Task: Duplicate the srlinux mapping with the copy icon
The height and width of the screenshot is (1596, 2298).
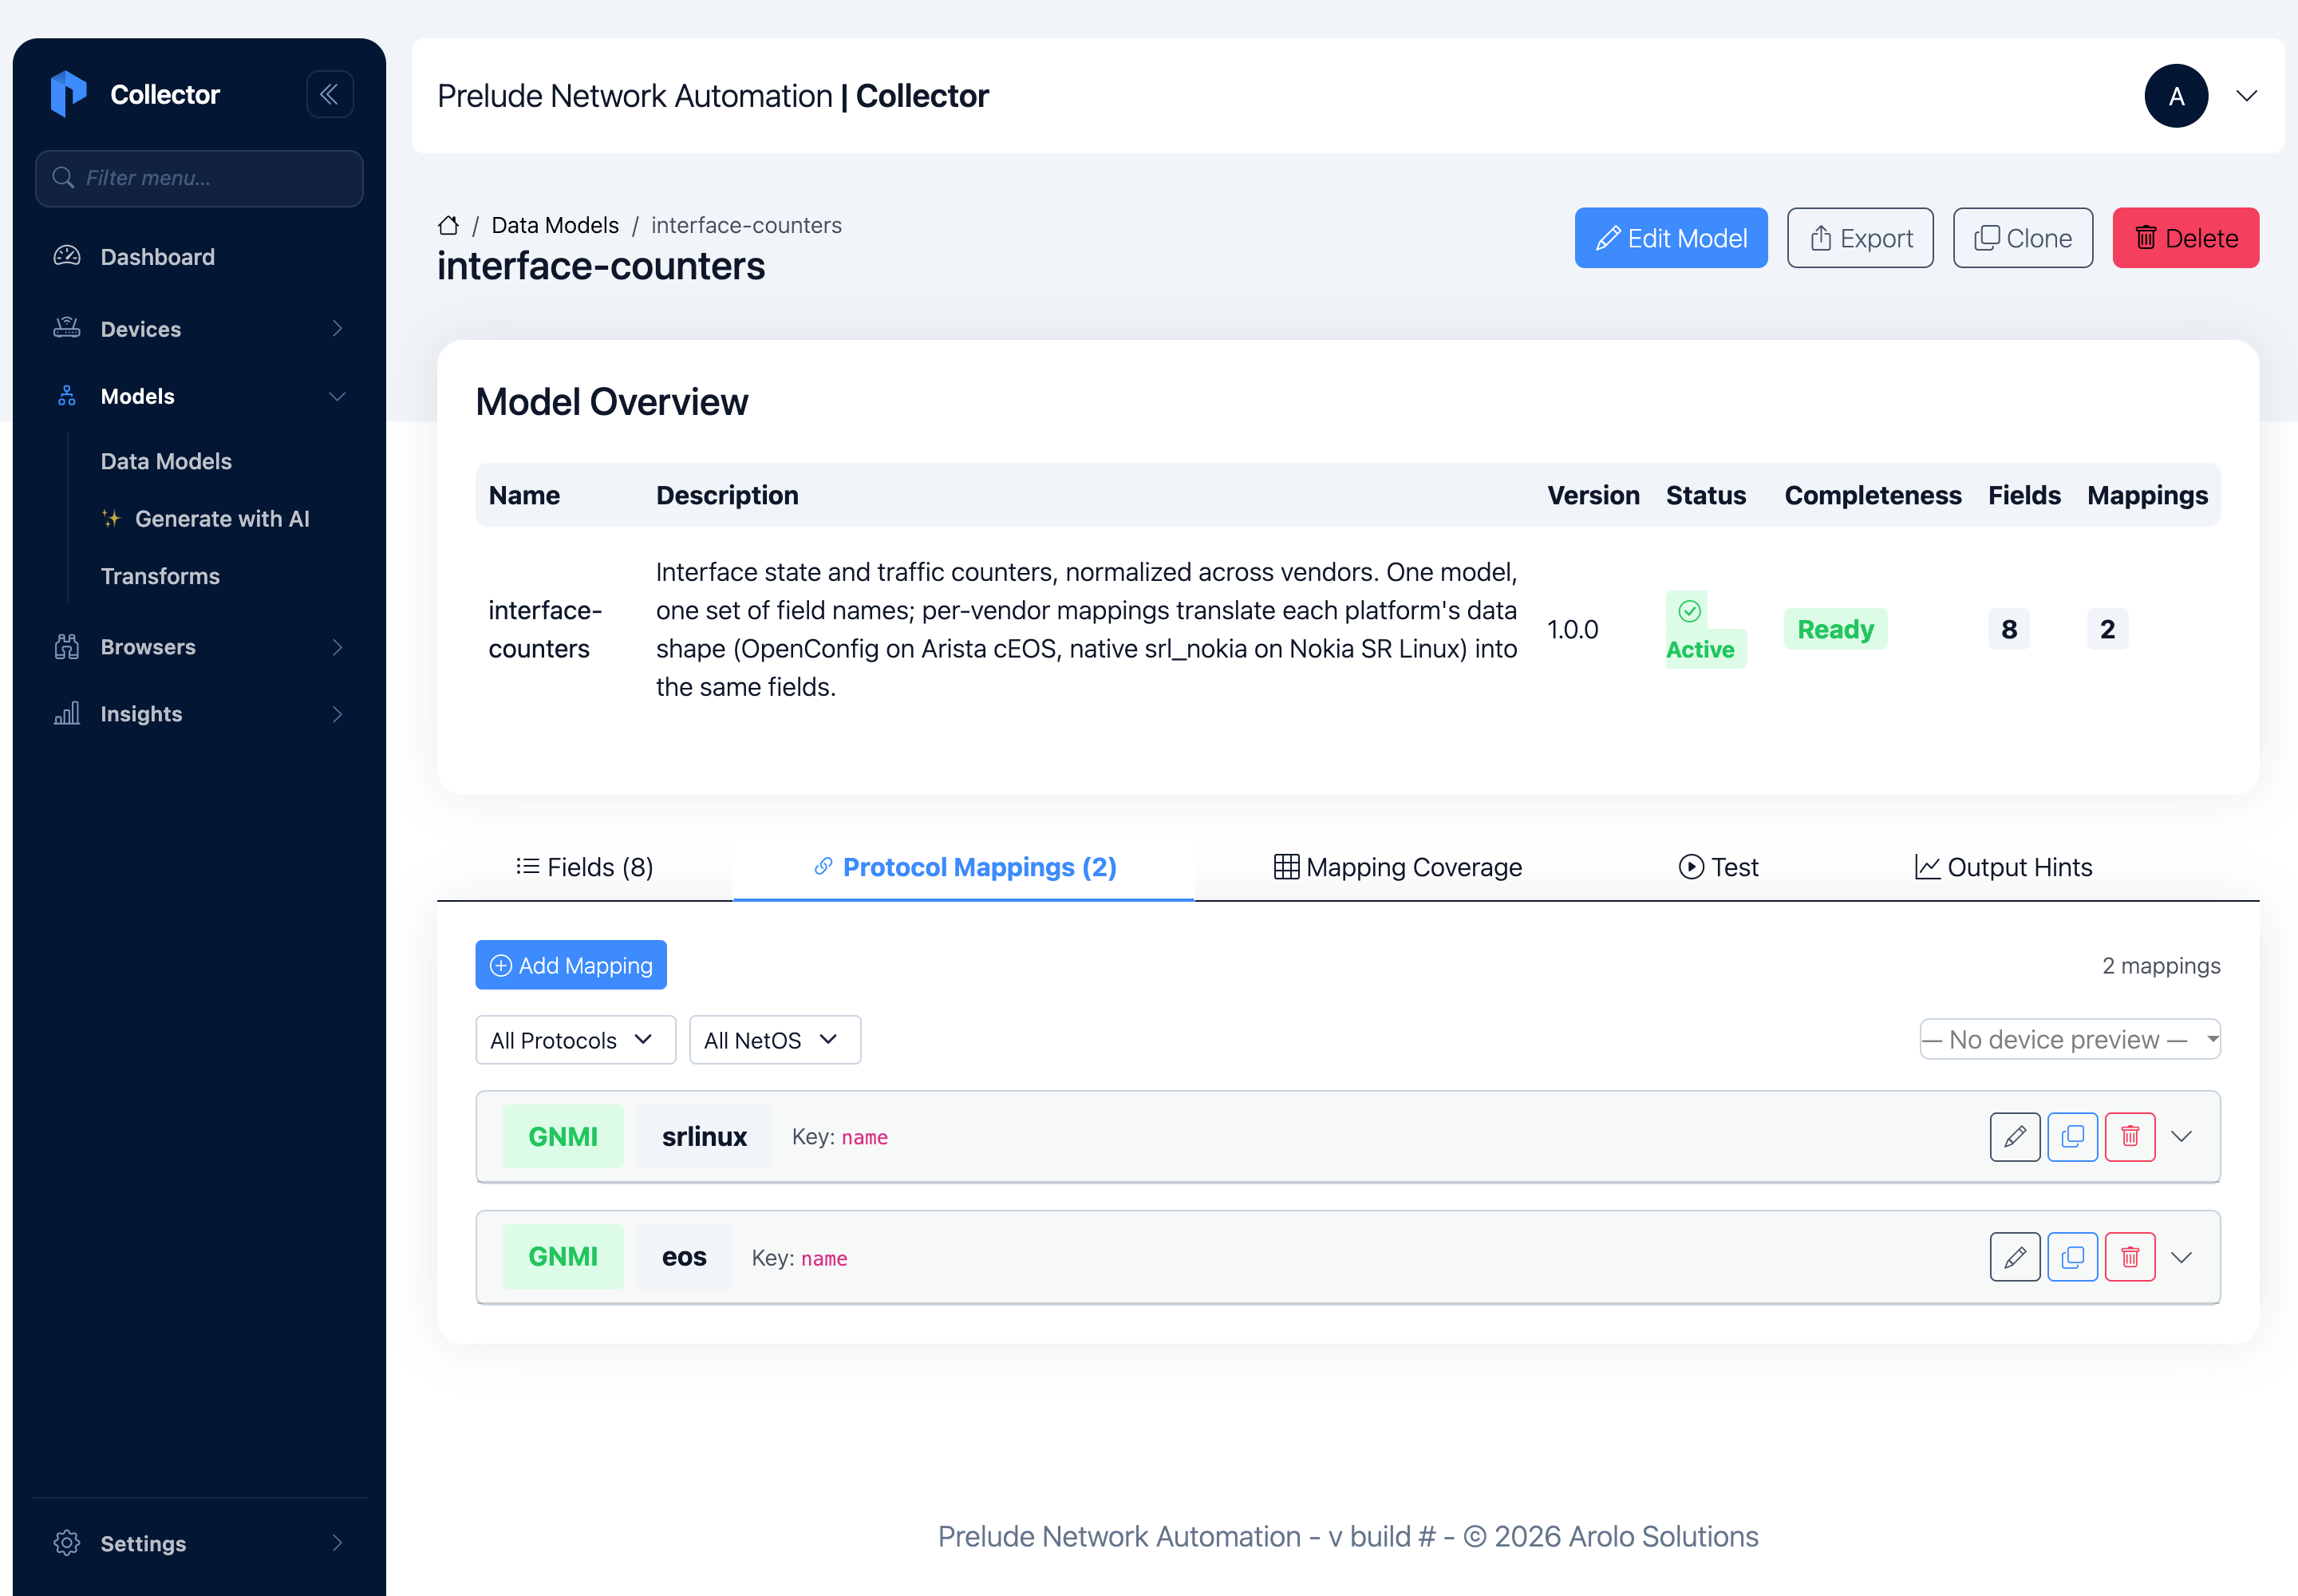Action: click(2072, 1137)
